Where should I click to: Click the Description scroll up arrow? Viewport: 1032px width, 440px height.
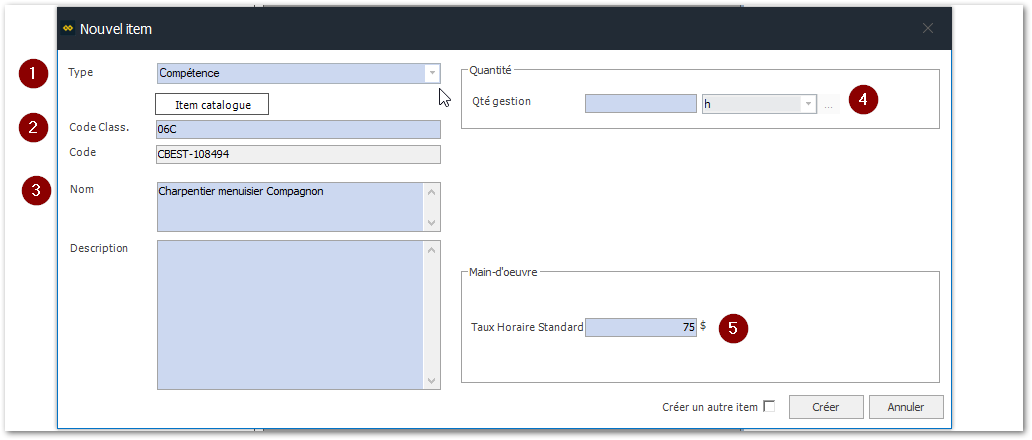(432, 249)
